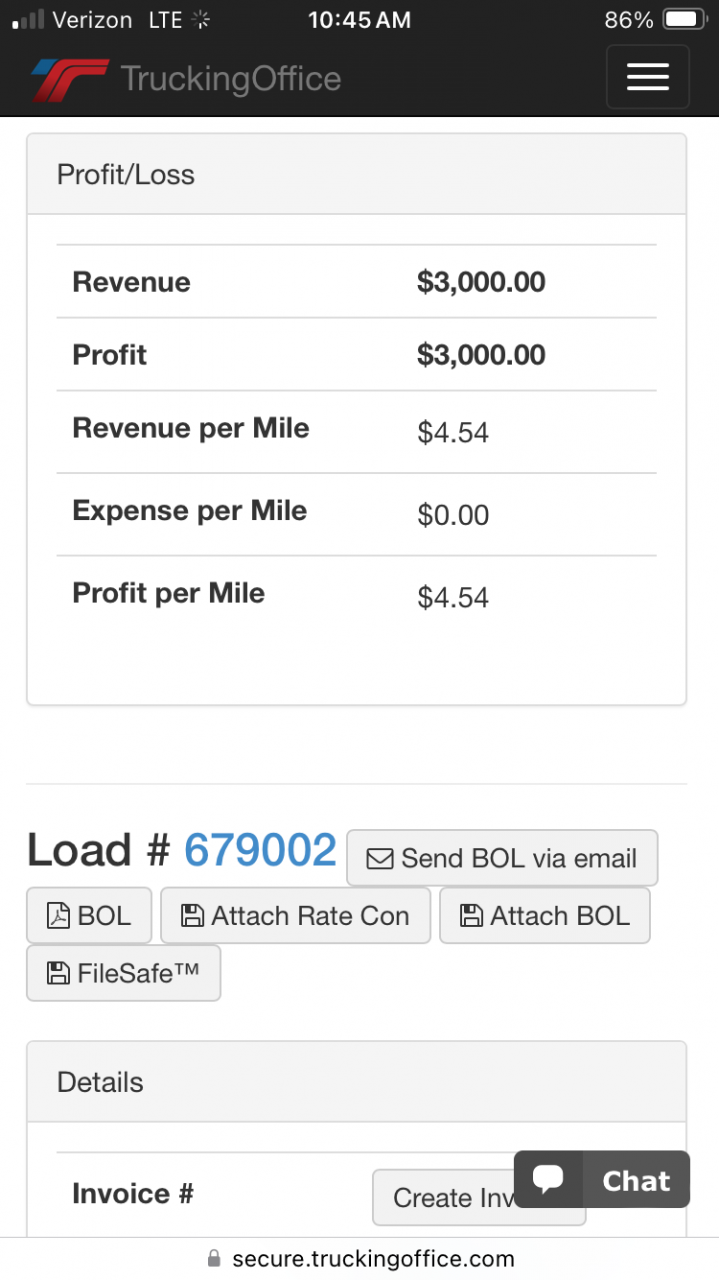The width and height of the screenshot is (719, 1280).
Task: Tap the secure.truckingoffice.com address bar
Action: [372, 1259]
